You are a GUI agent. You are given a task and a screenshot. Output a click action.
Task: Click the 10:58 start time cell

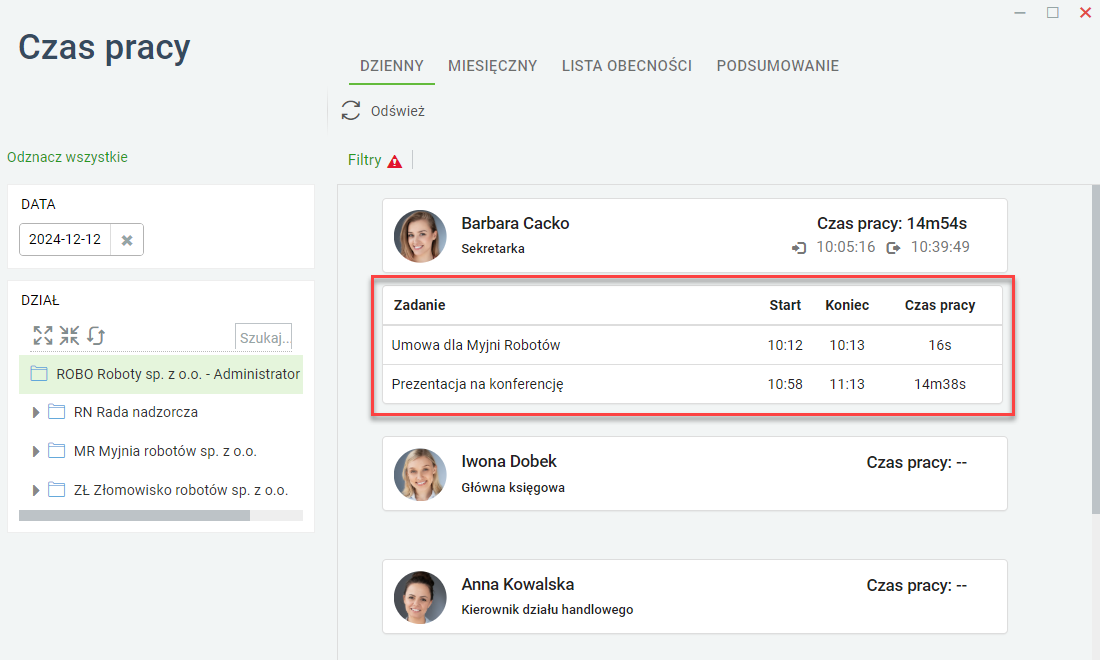pos(785,384)
